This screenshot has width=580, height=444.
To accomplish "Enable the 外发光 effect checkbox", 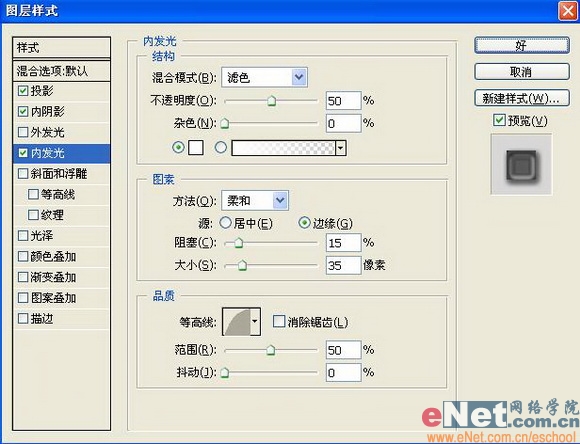I will [x=23, y=132].
